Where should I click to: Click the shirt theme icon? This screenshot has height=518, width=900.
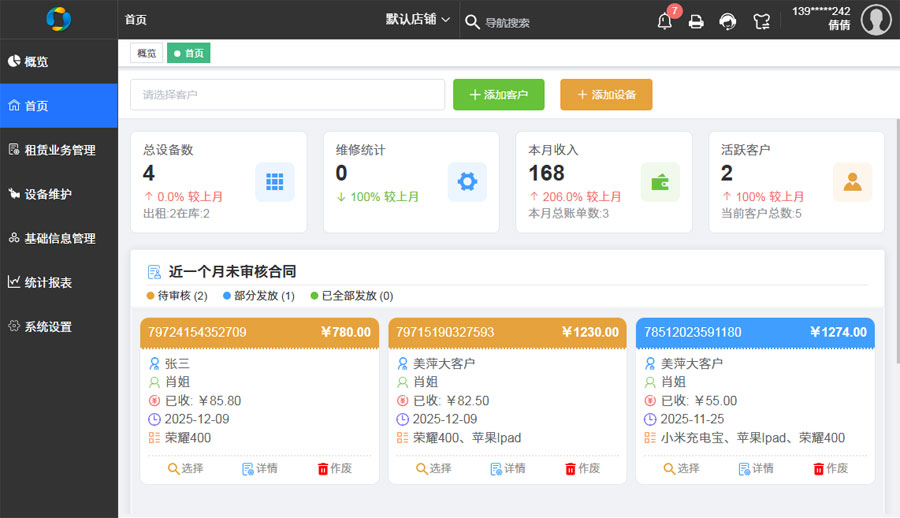tap(762, 22)
